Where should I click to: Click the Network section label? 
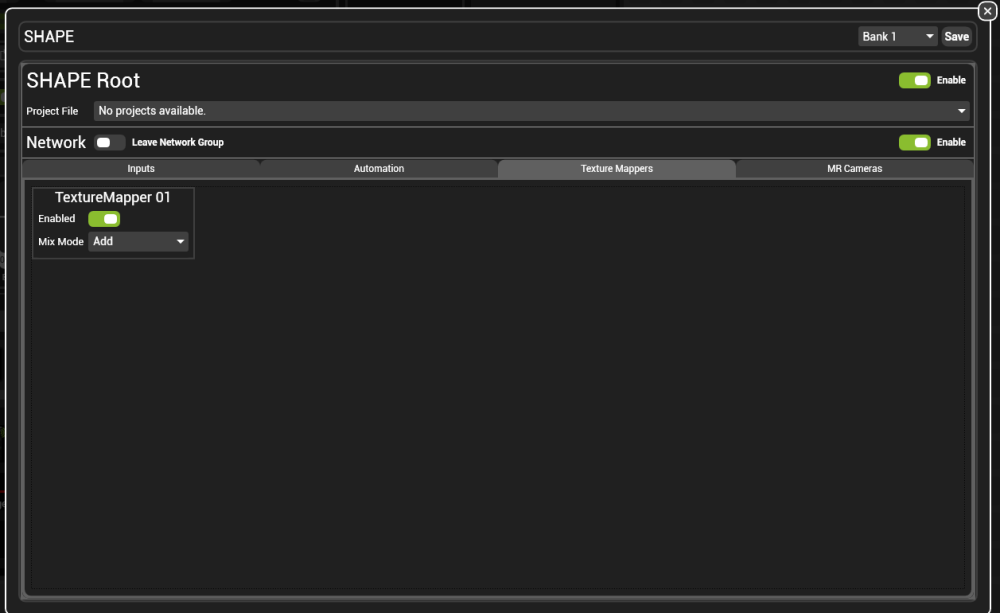coord(55,142)
